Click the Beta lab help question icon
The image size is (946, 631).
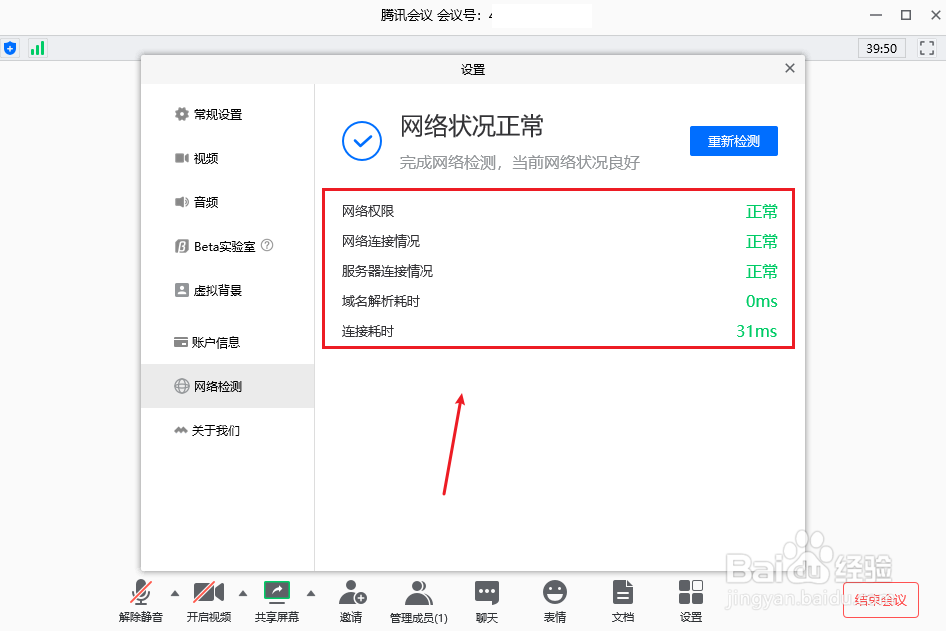click(267, 245)
